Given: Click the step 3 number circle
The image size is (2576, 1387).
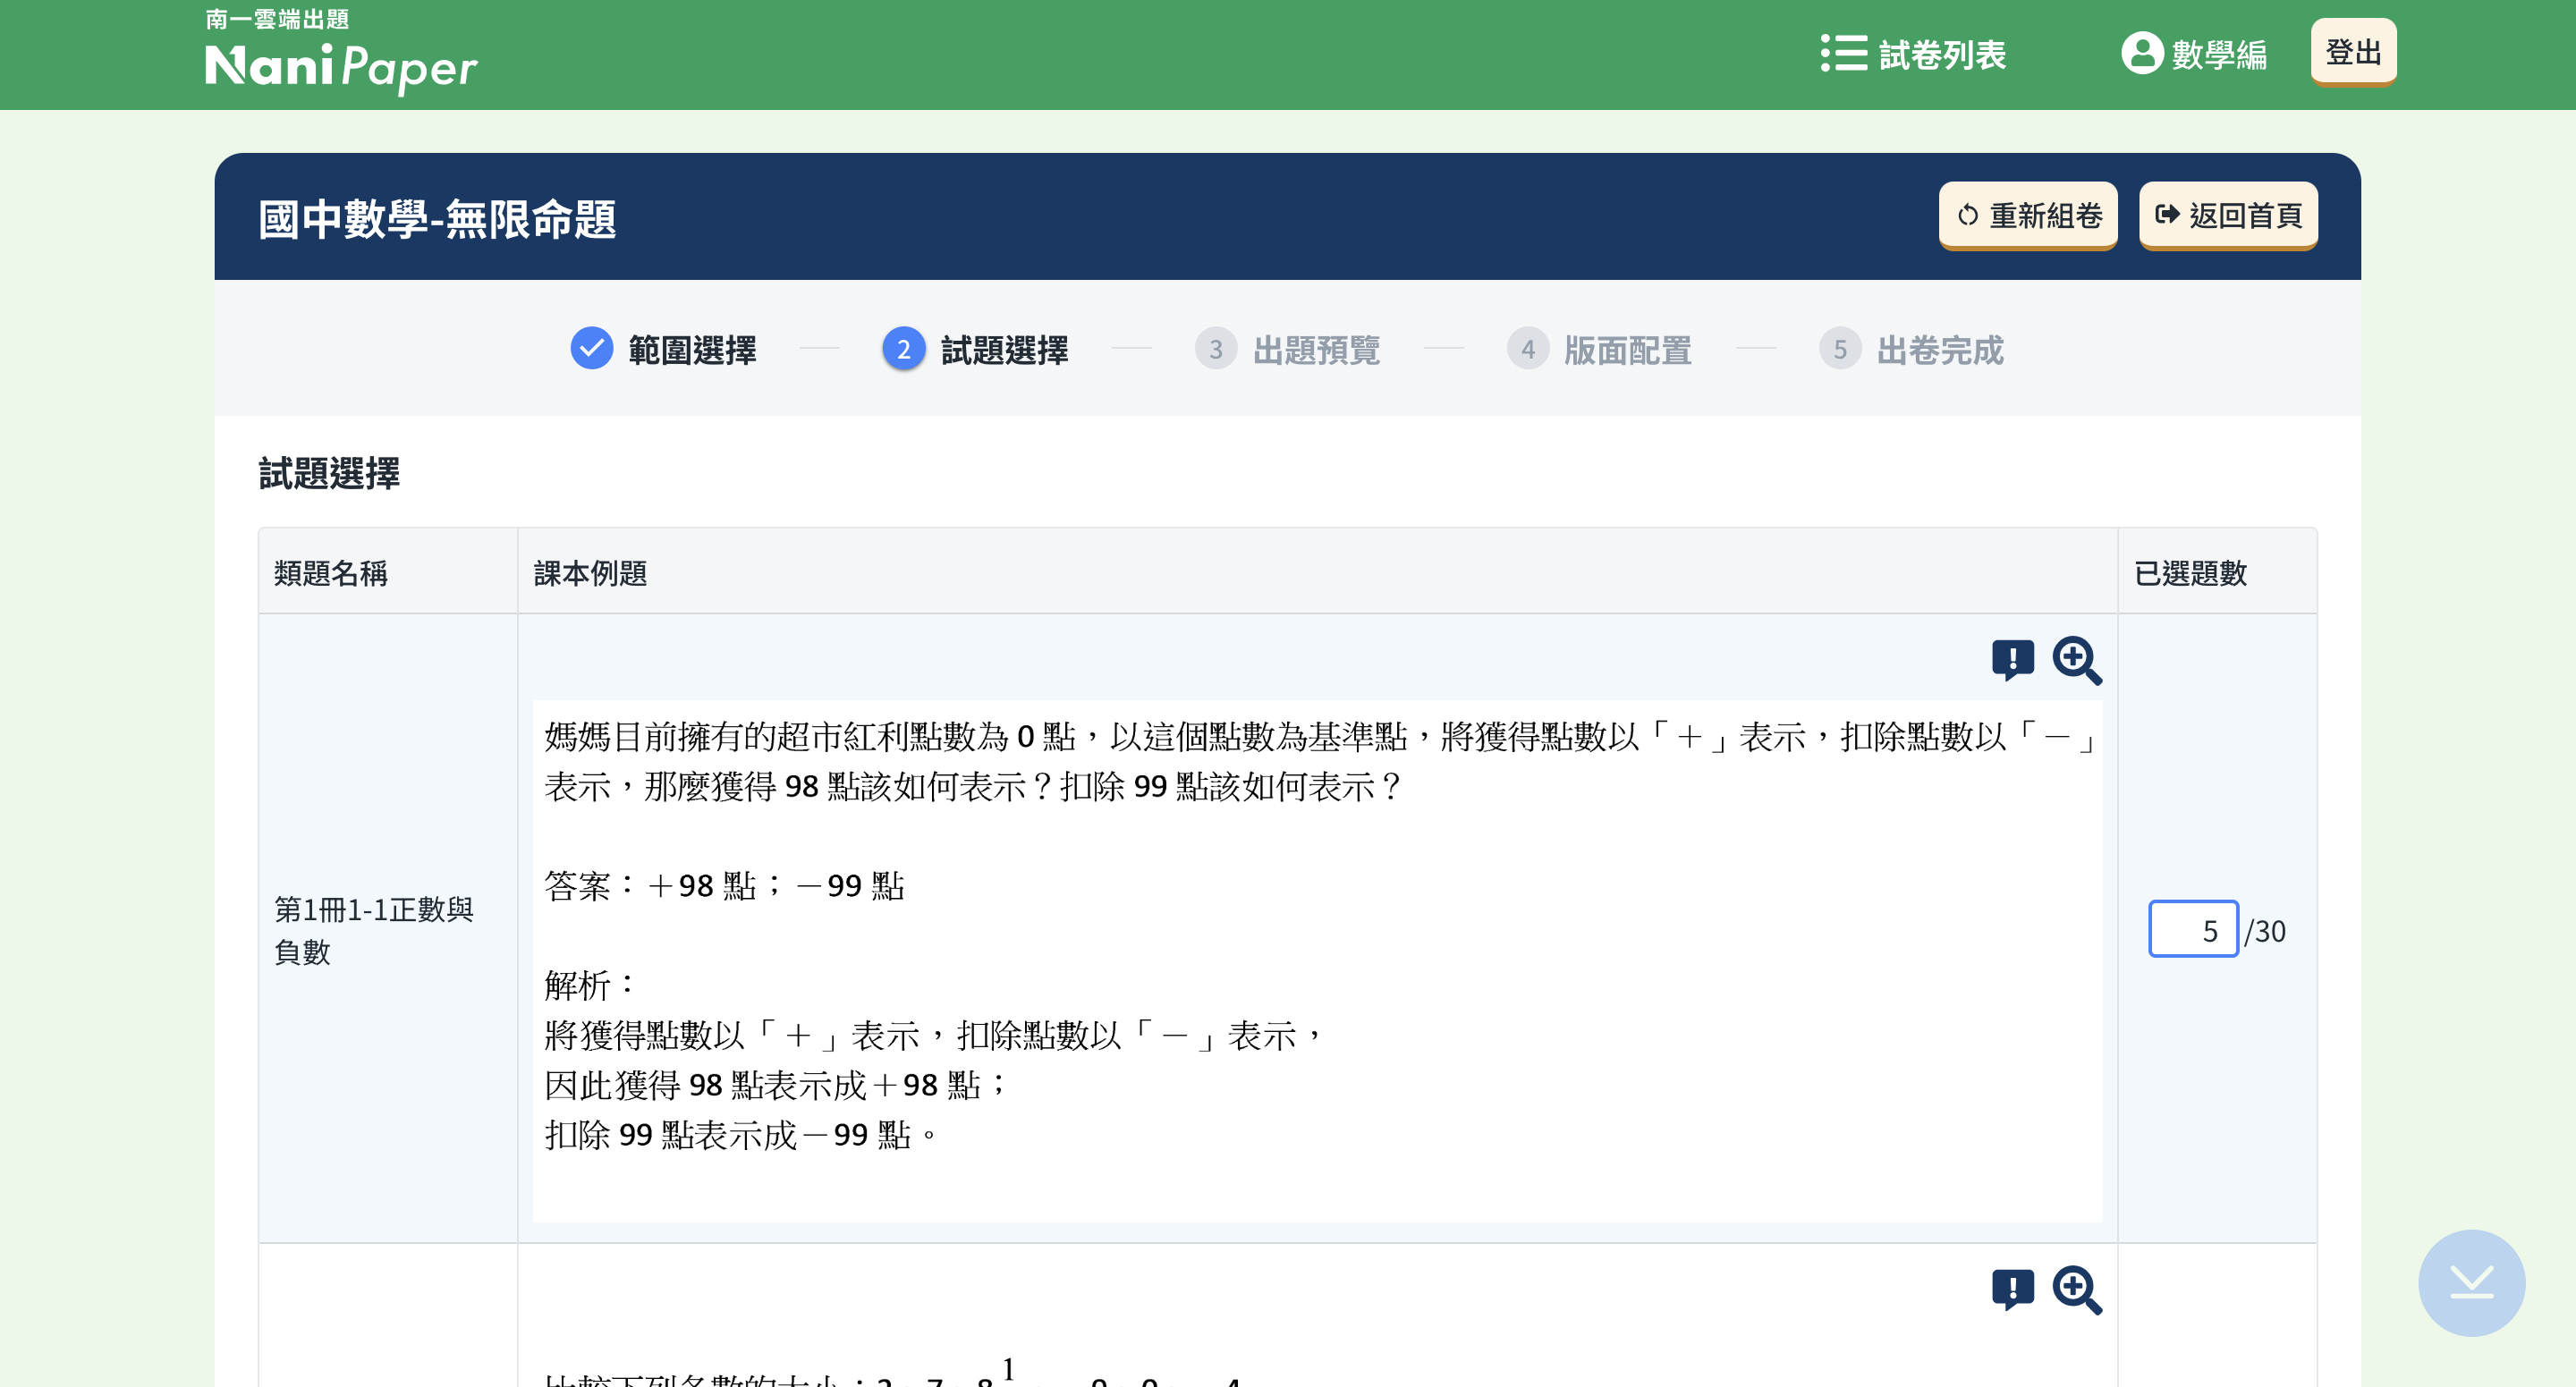Looking at the screenshot, I should (1216, 349).
